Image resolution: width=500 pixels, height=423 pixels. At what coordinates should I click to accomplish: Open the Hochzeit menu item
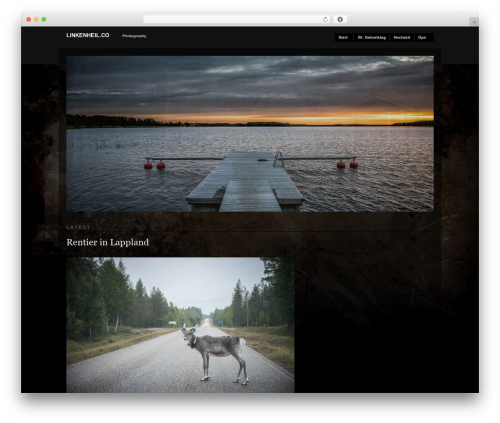tap(402, 37)
